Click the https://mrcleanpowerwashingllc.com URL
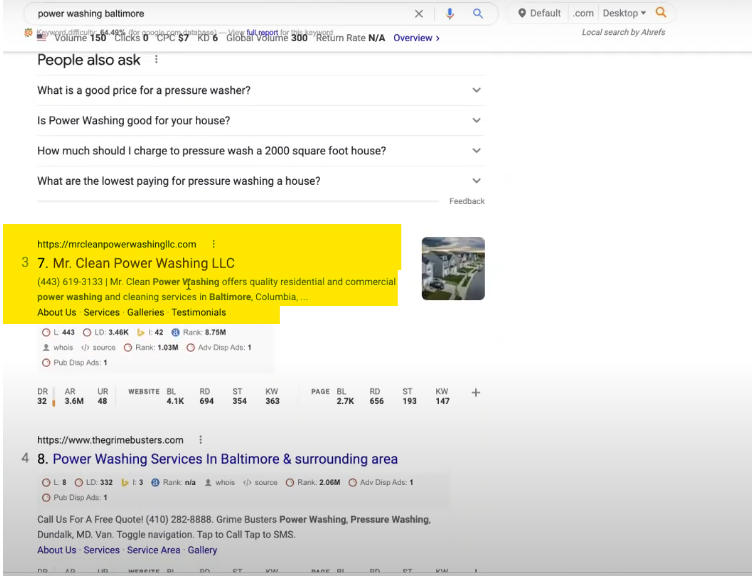Viewport: 752px width, 576px height. pos(117,244)
